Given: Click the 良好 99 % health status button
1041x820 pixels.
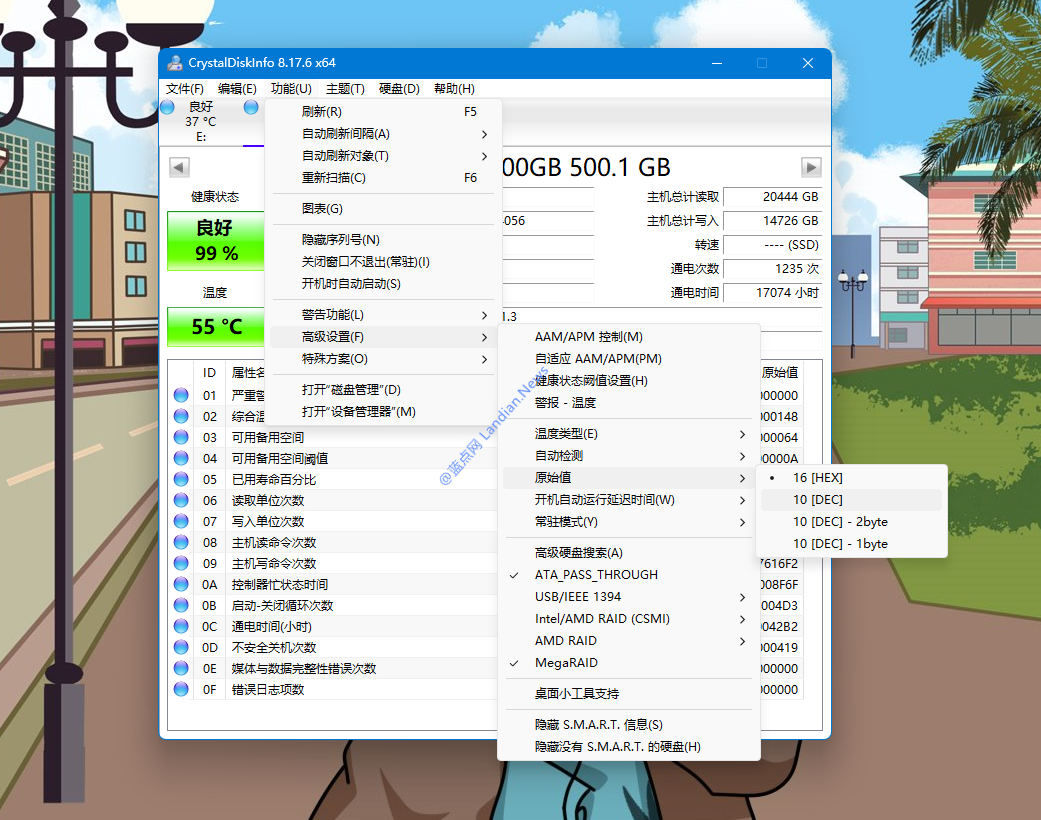Looking at the screenshot, I should [x=216, y=241].
